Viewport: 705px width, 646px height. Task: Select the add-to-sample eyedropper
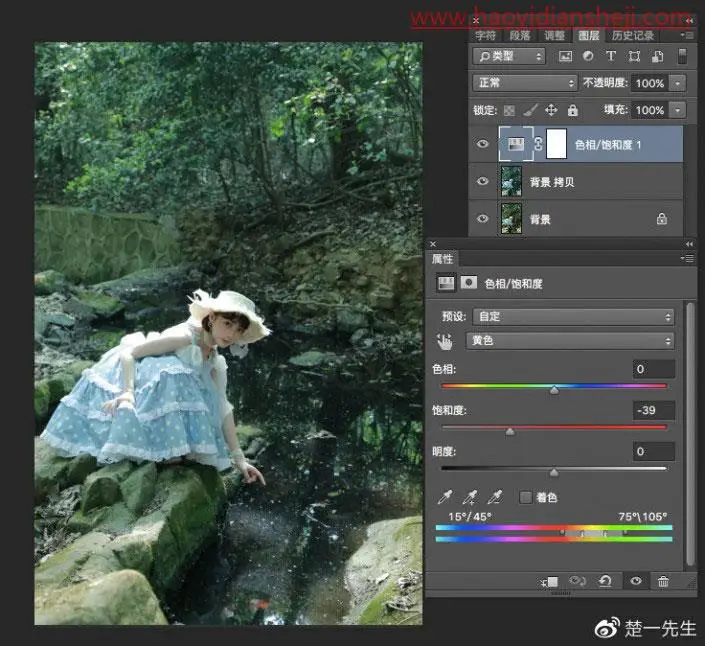pos(470,497)
